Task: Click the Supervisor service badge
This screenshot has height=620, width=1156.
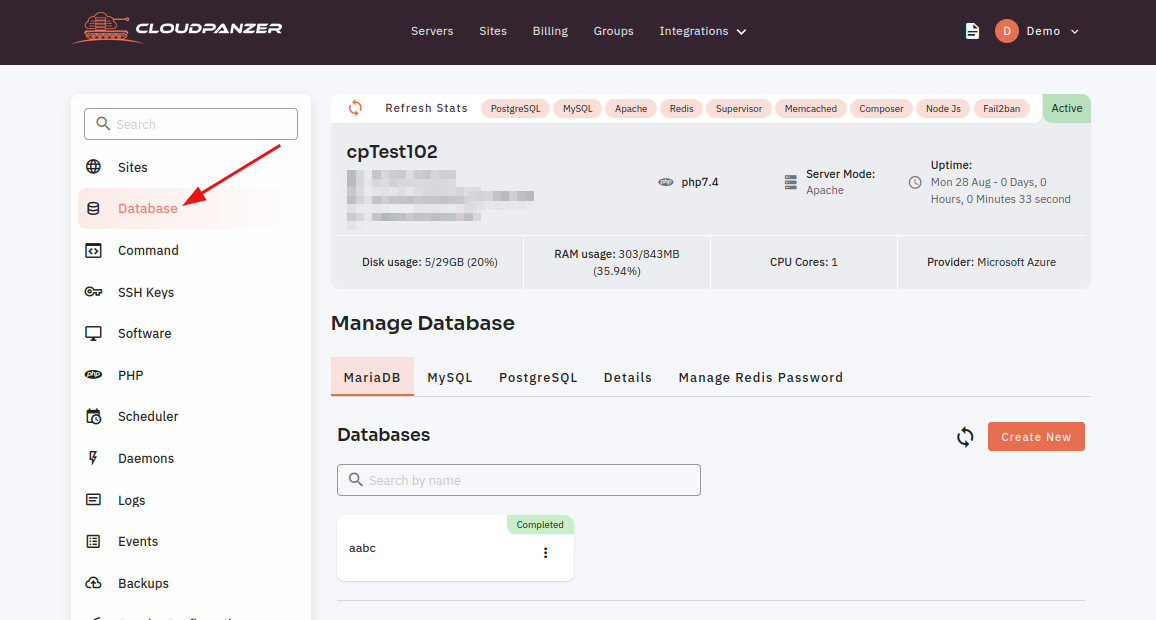Action: (739, 108)
